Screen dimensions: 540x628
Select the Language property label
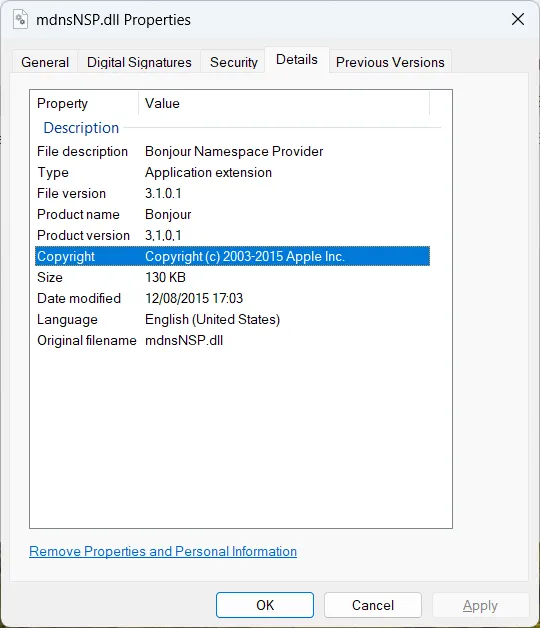point(67,320)
